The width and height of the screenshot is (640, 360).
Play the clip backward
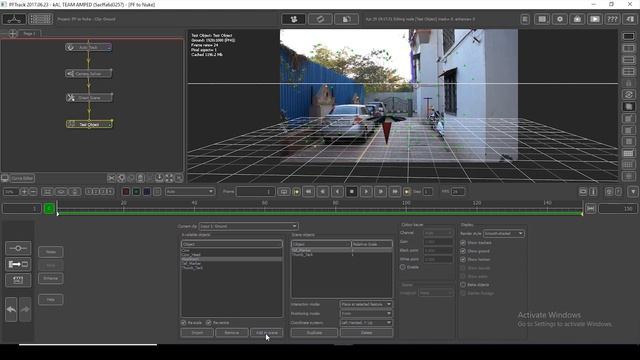pos(337,191)
